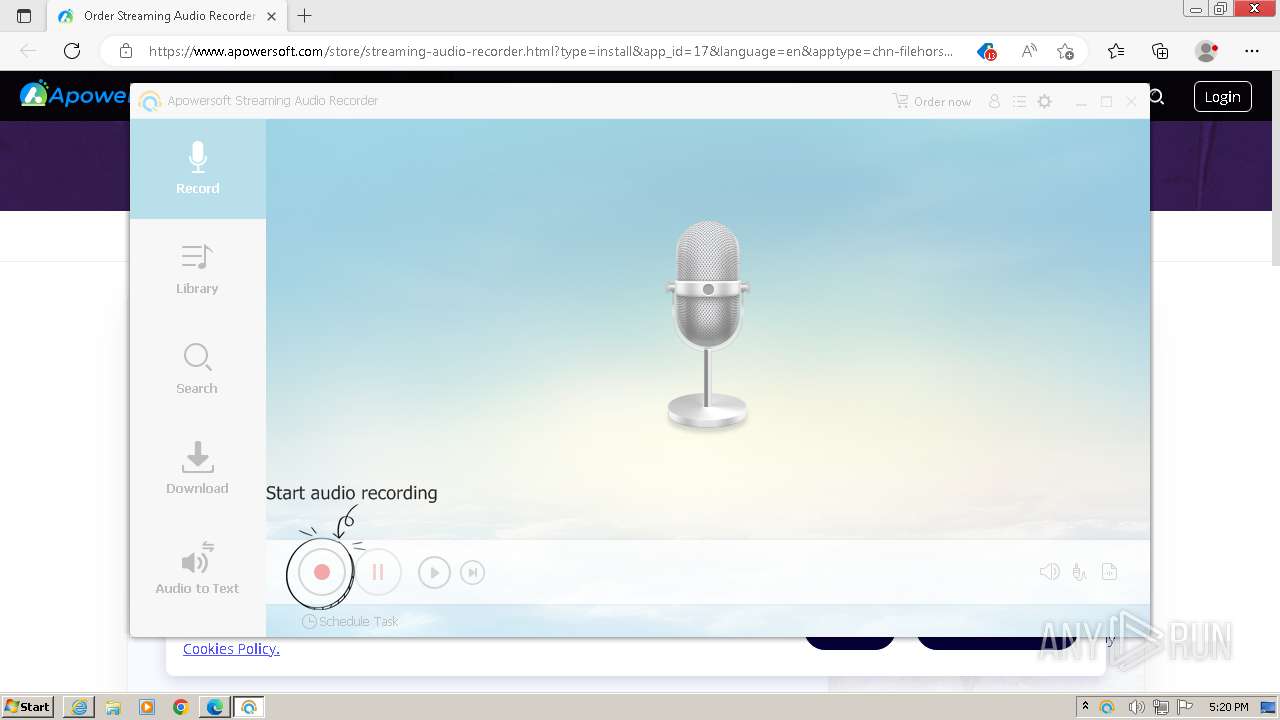Close the Streaming Audio Recorder window
Viewport: 1280px width, 720px height.
[1131, 102]
